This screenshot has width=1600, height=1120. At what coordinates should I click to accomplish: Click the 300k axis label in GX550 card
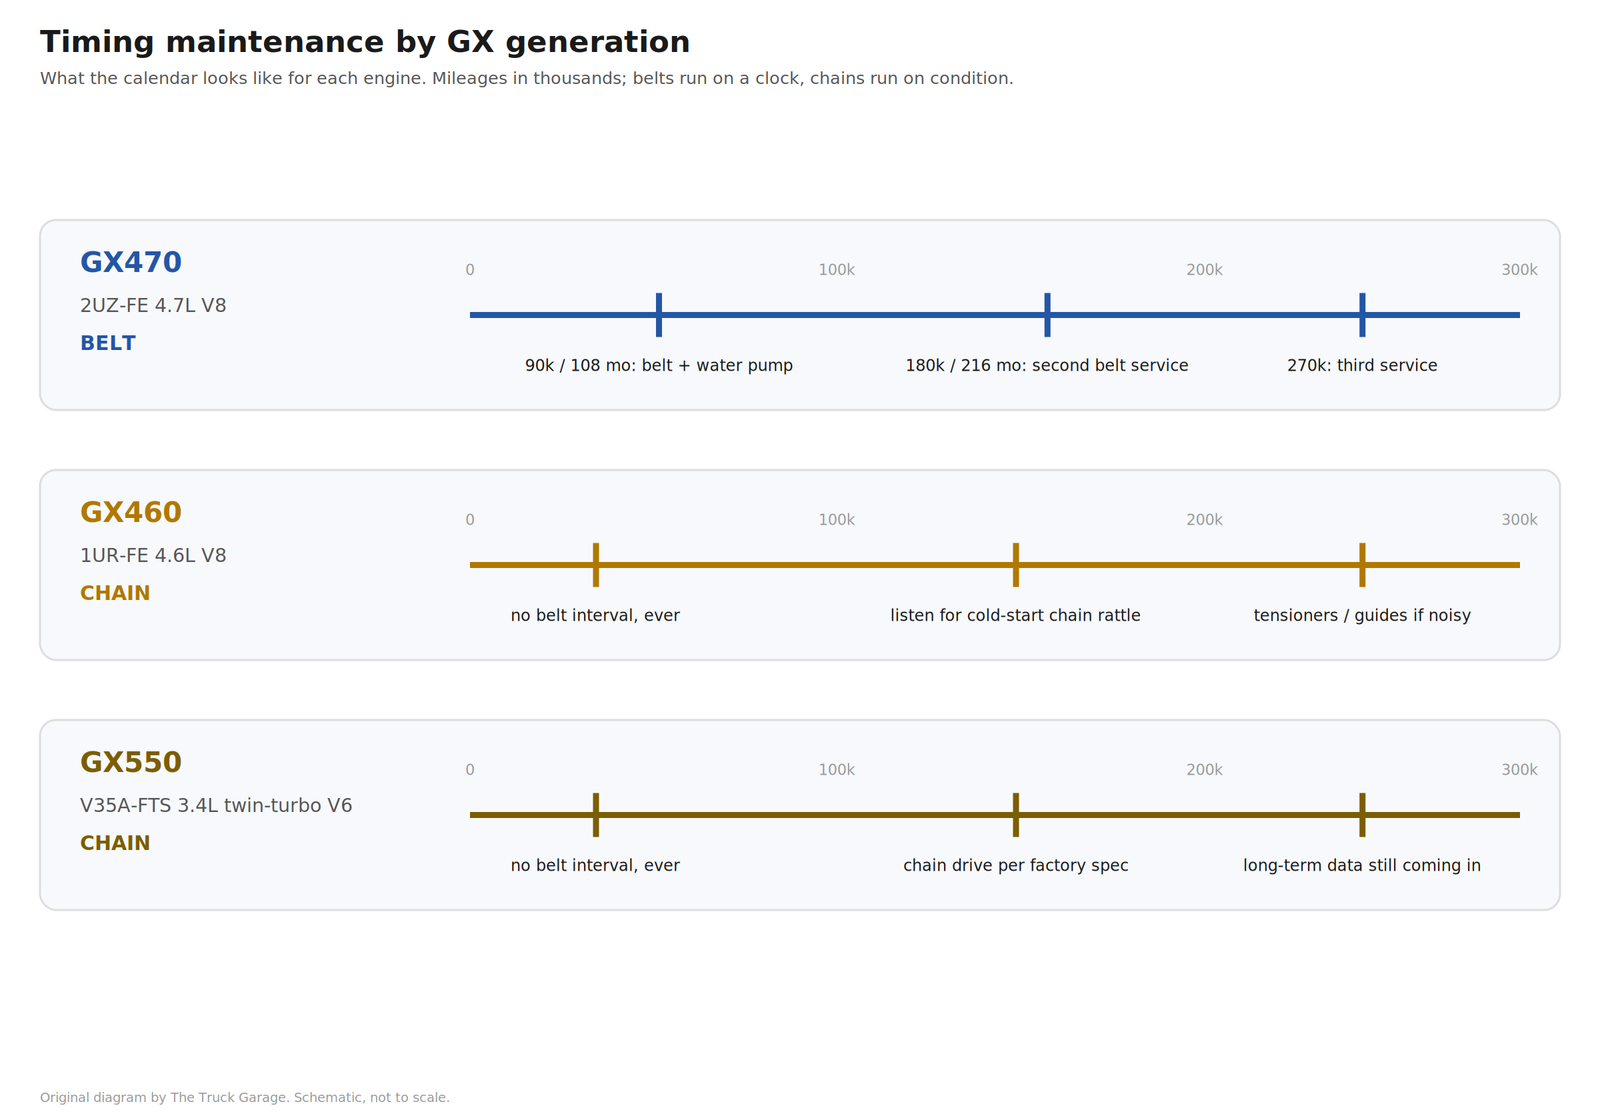pyautogui.click(x=1519, y=770)
